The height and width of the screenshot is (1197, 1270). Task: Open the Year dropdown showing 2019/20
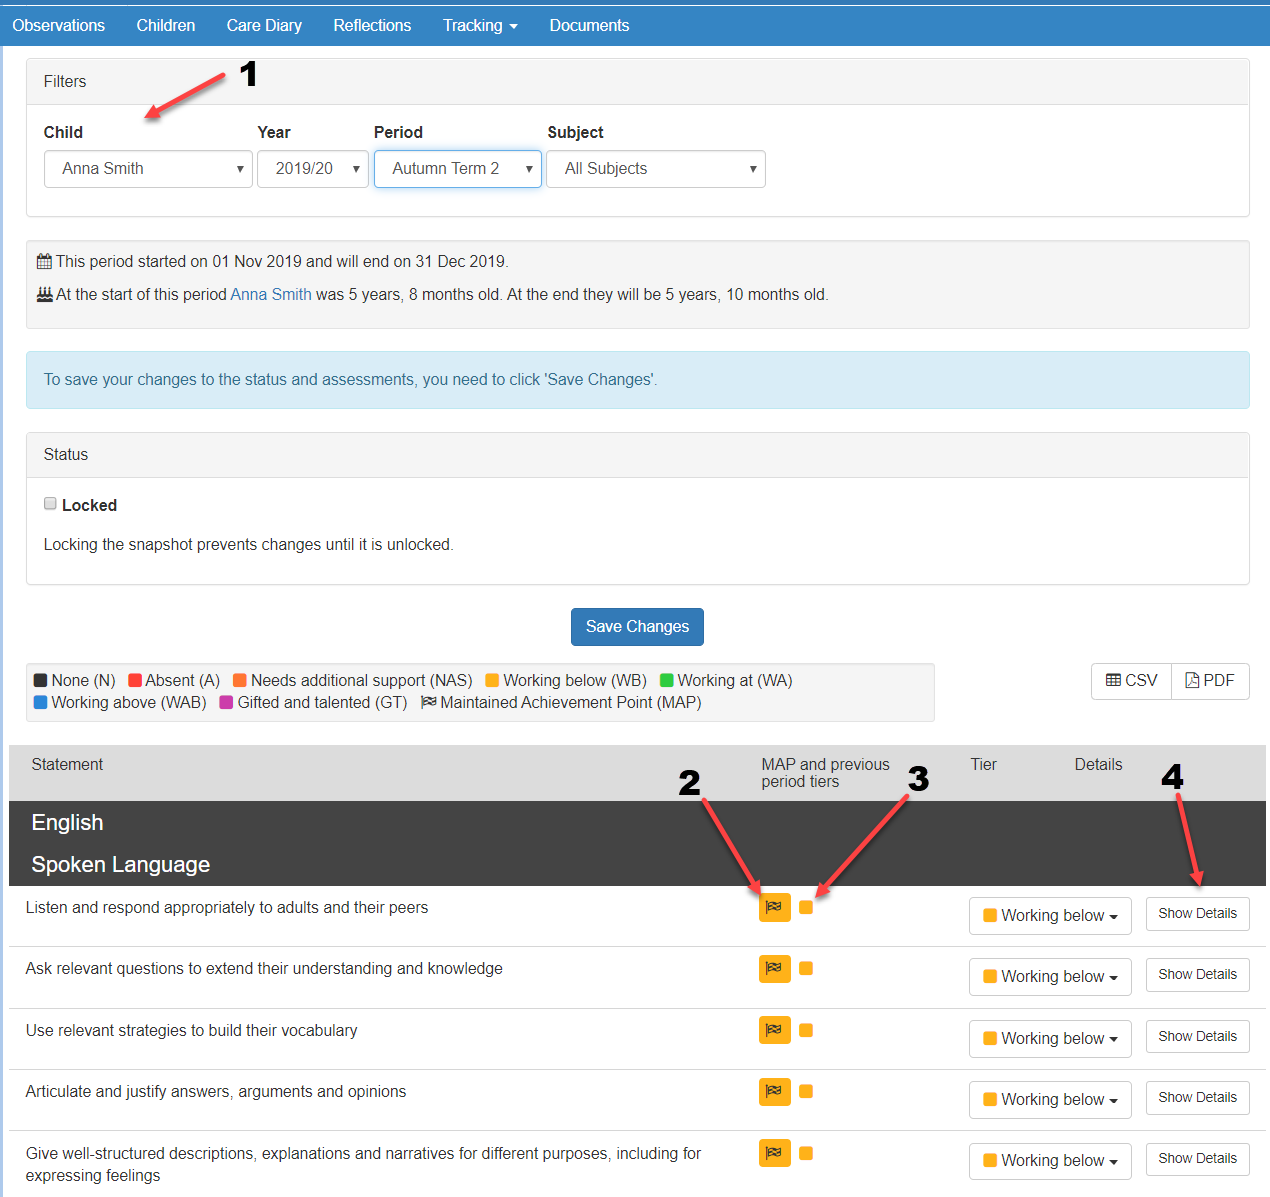(x=313, y=169)
